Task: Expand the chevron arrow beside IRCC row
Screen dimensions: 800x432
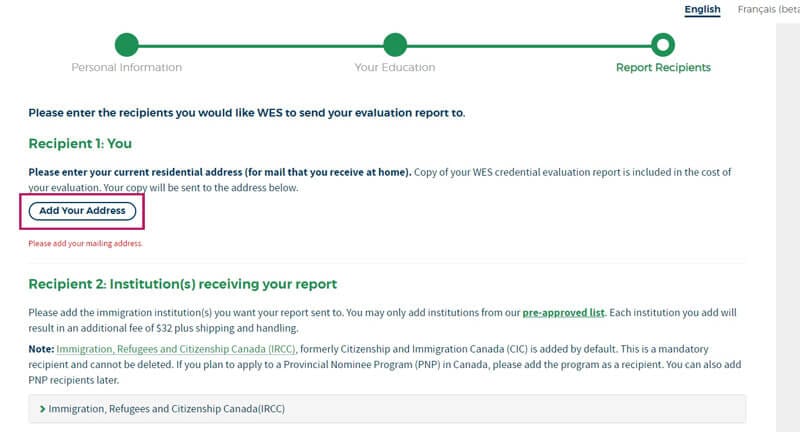Action: point(42,409)
